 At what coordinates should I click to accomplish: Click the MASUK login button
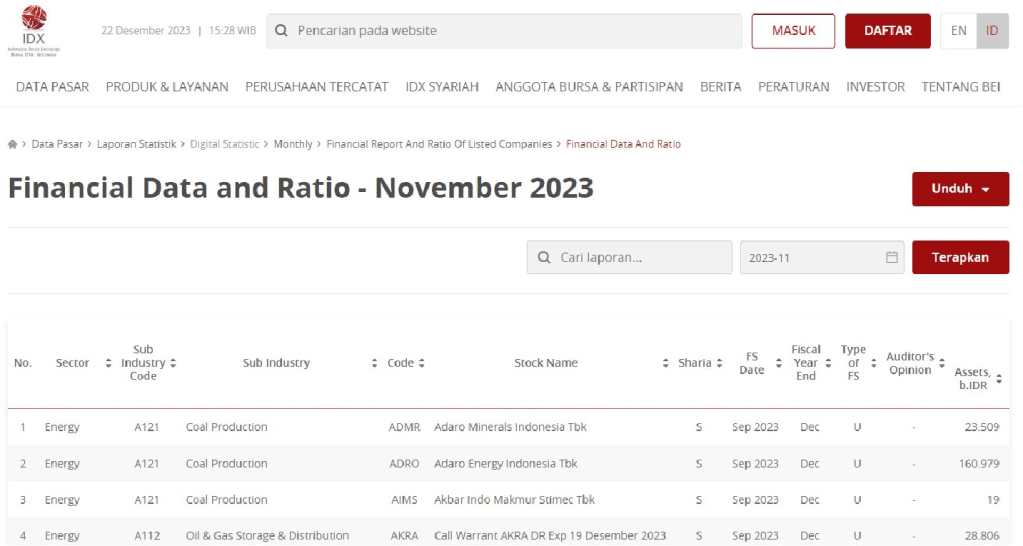click(793, 31)
